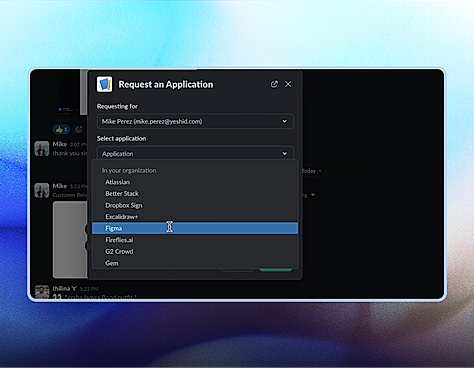This screenshot has height=368, width=474.
Task: Click the thilina sender name
Action: [x=65, y=288]
